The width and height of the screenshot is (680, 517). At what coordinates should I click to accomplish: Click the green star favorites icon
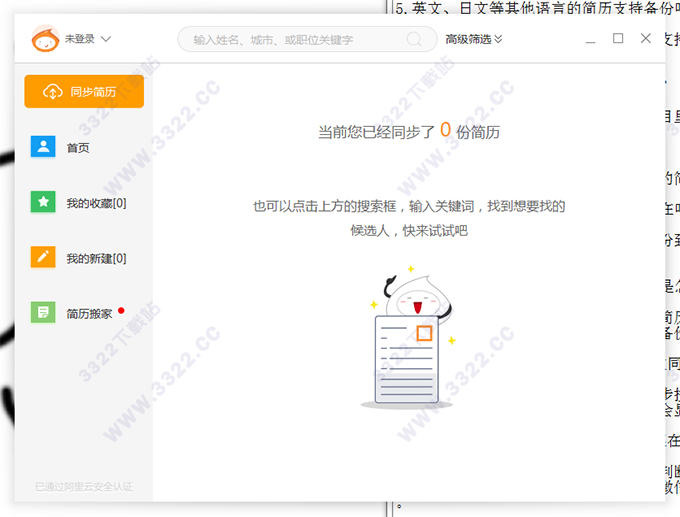click(43, 202)
